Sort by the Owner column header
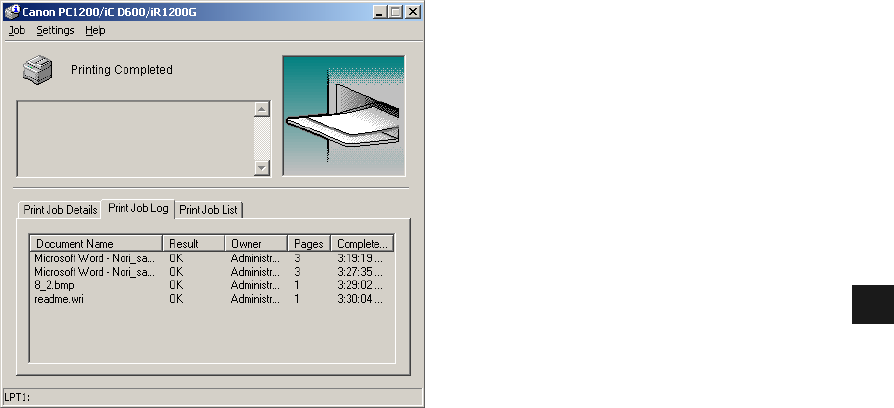Viewport: 894px width, 408px height. (256, 244)
